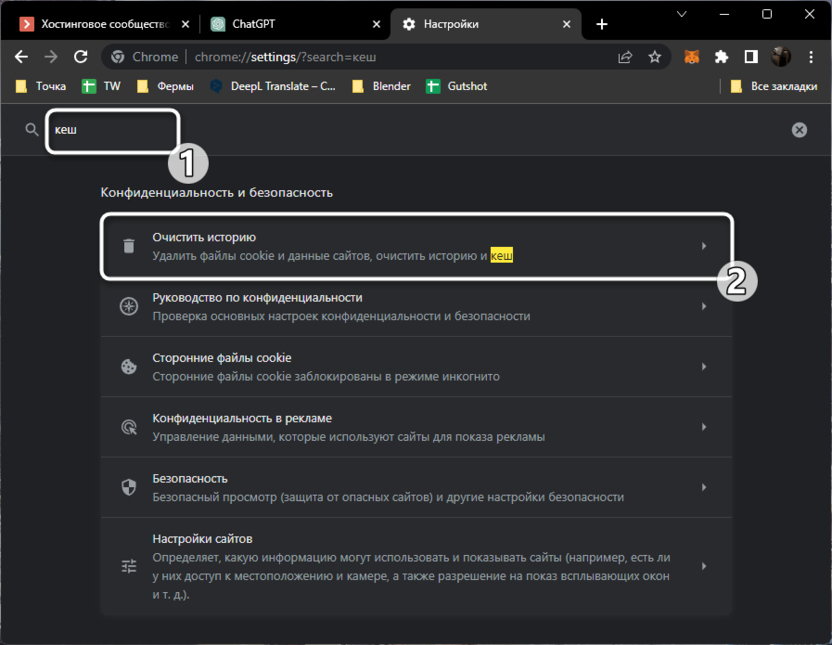Close the ChatGPT tab
Screen dimensions: 832x645
376,24
